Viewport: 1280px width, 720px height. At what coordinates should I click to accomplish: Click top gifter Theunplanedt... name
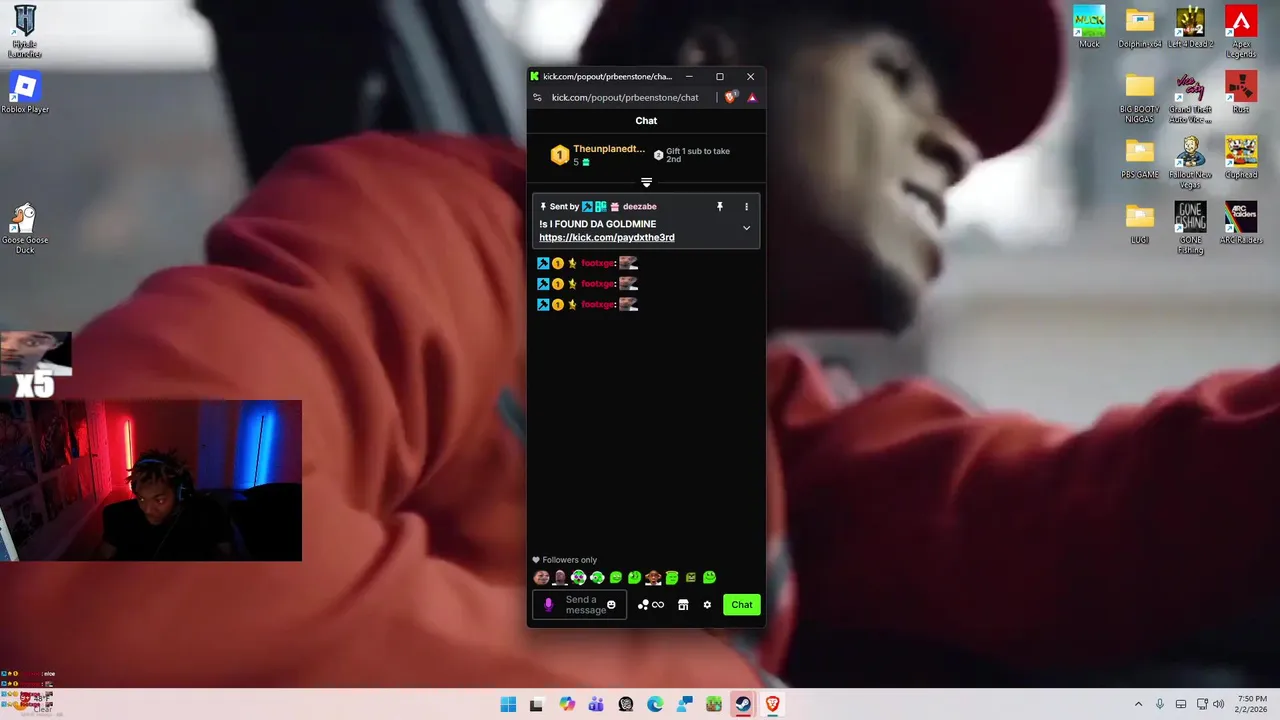[x=609, y=149]
